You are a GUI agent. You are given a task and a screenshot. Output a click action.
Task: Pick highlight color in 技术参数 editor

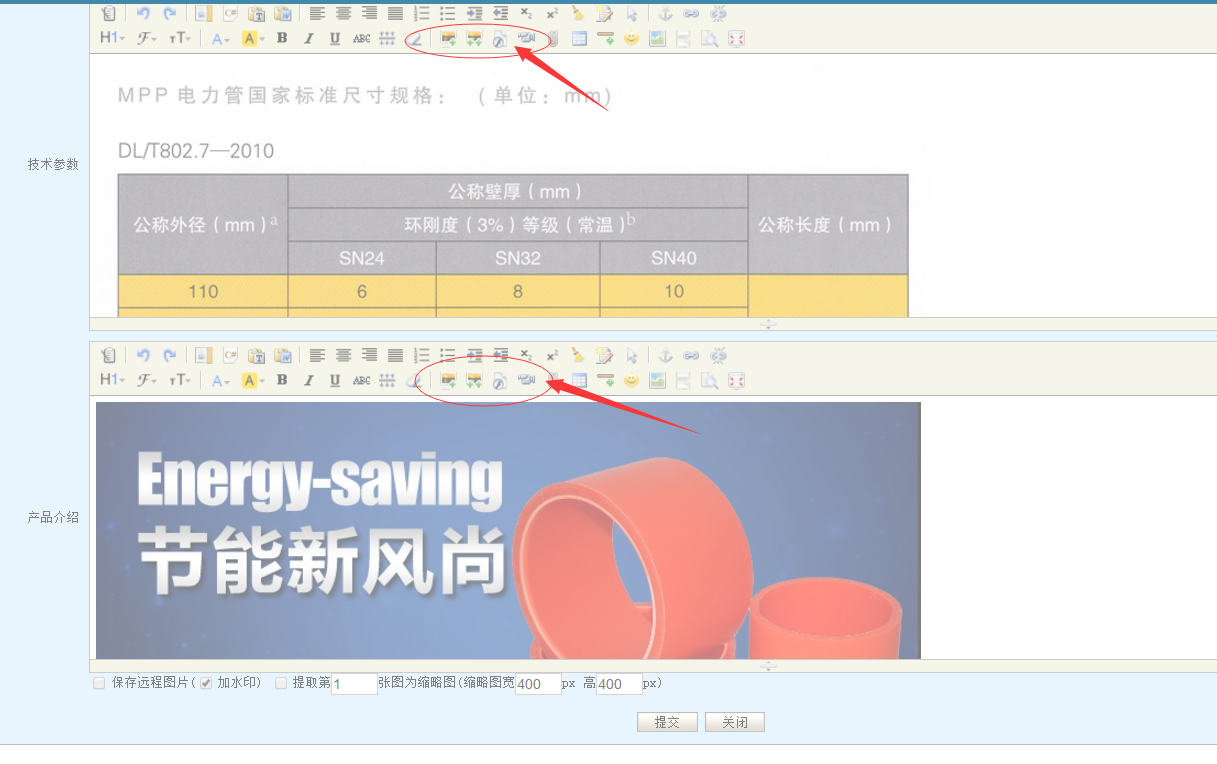(x=253, y=39)
